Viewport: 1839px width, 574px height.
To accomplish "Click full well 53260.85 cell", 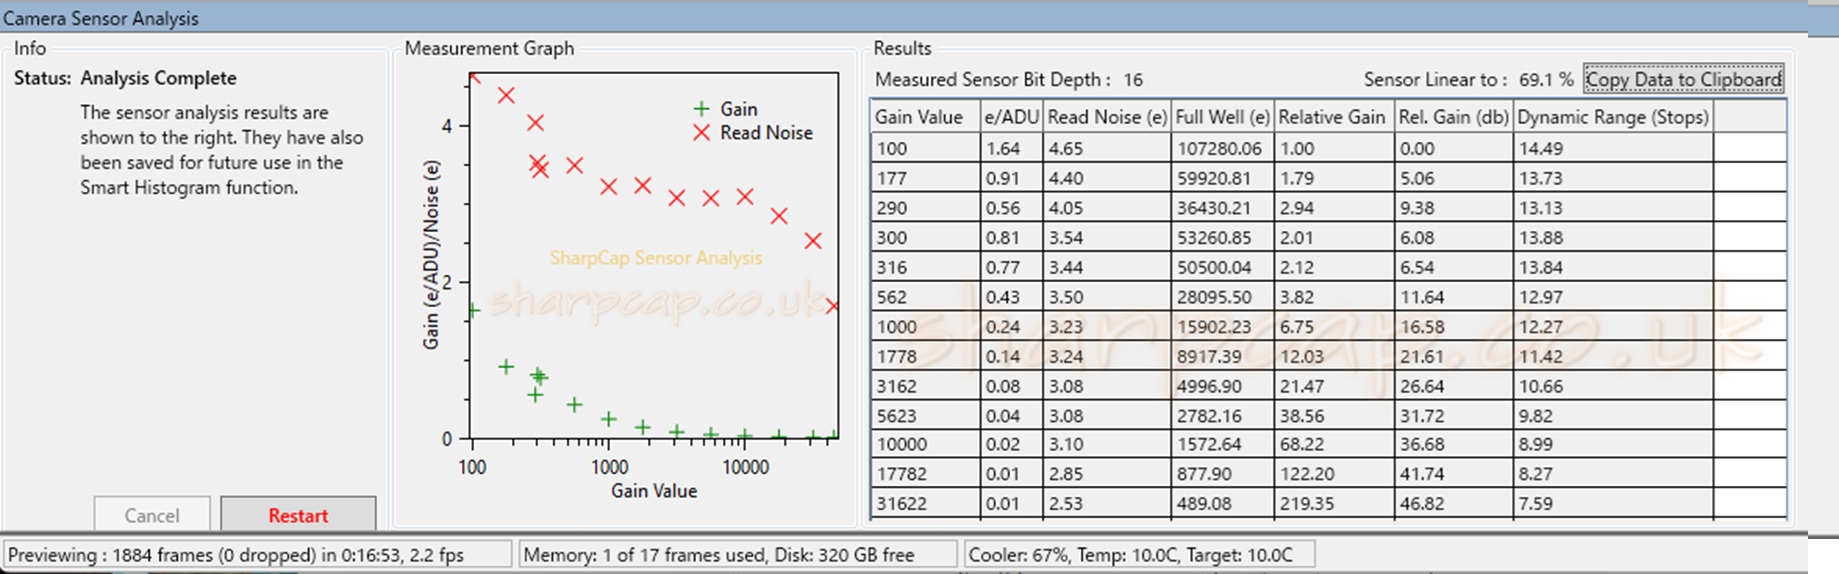I will pyautogui.click(x=1222, y=238).
